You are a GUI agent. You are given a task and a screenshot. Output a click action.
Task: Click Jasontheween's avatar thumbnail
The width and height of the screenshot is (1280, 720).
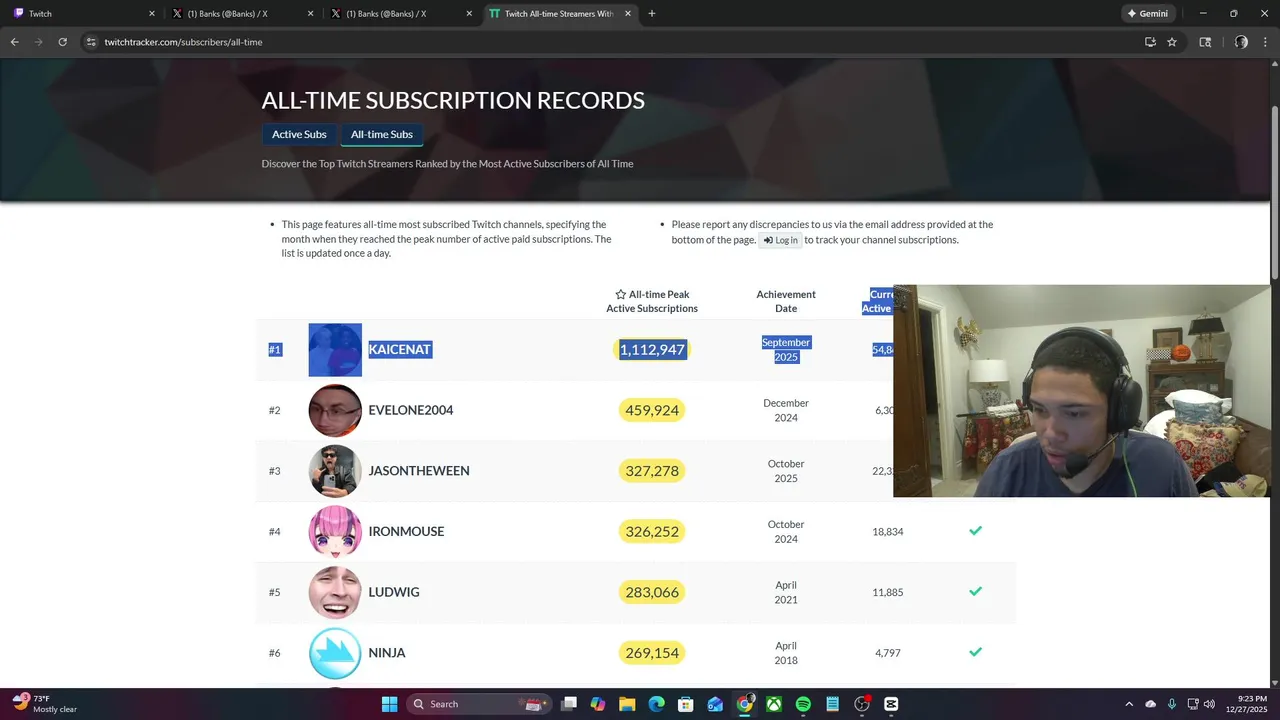(x=335, y=471)
